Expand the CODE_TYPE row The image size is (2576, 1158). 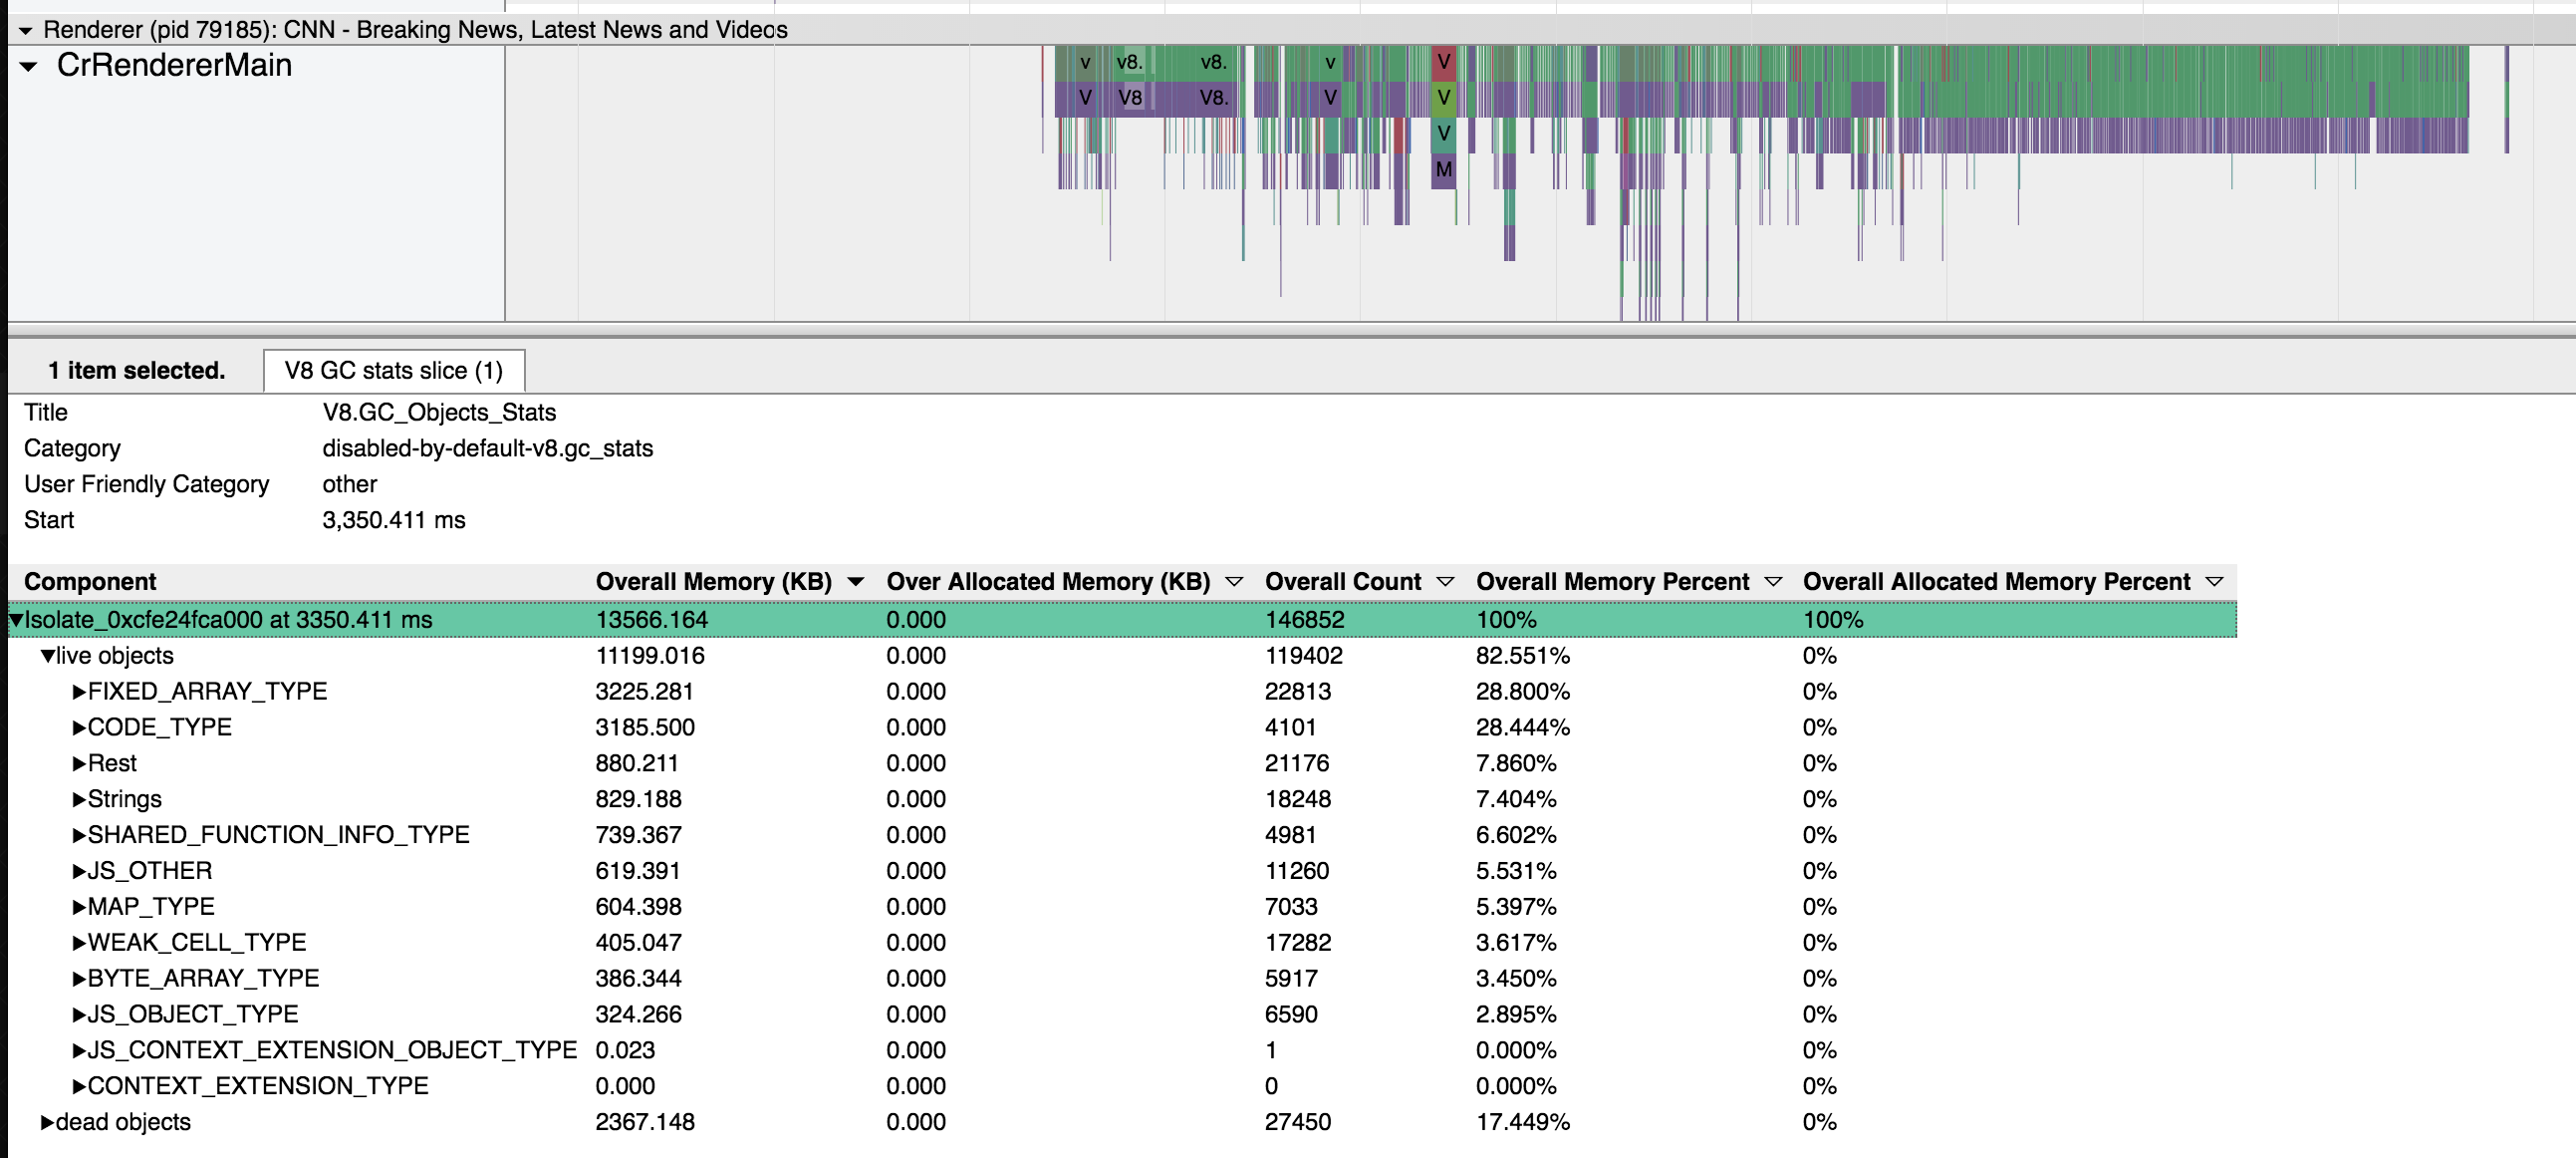tap(79, 728)
